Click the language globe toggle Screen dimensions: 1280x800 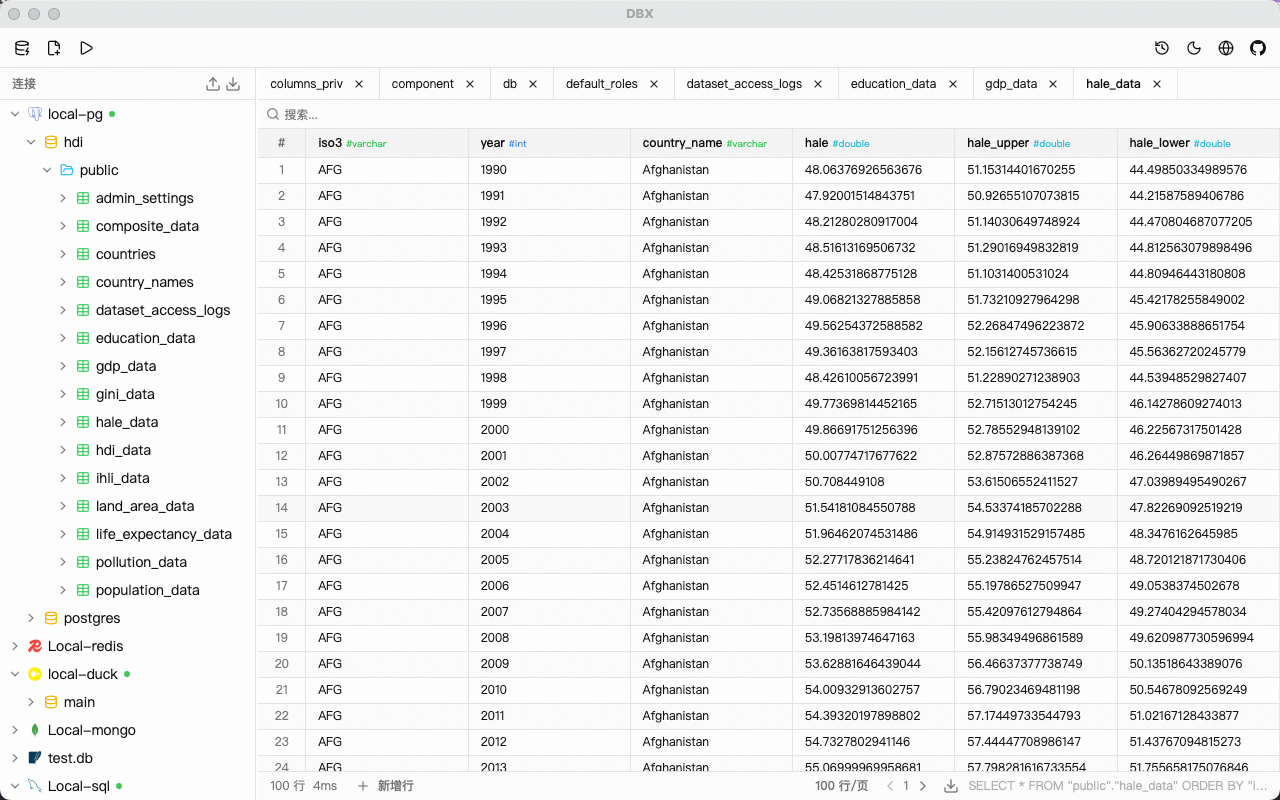tap(1226, 47)
